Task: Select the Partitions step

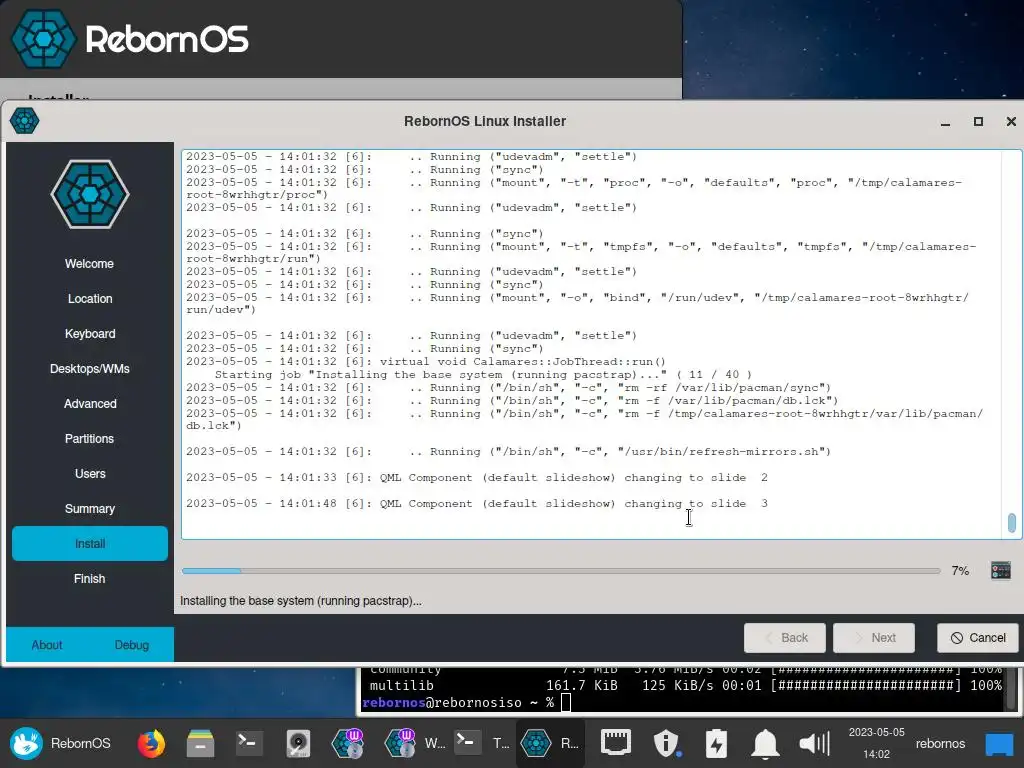Action: 89,439
